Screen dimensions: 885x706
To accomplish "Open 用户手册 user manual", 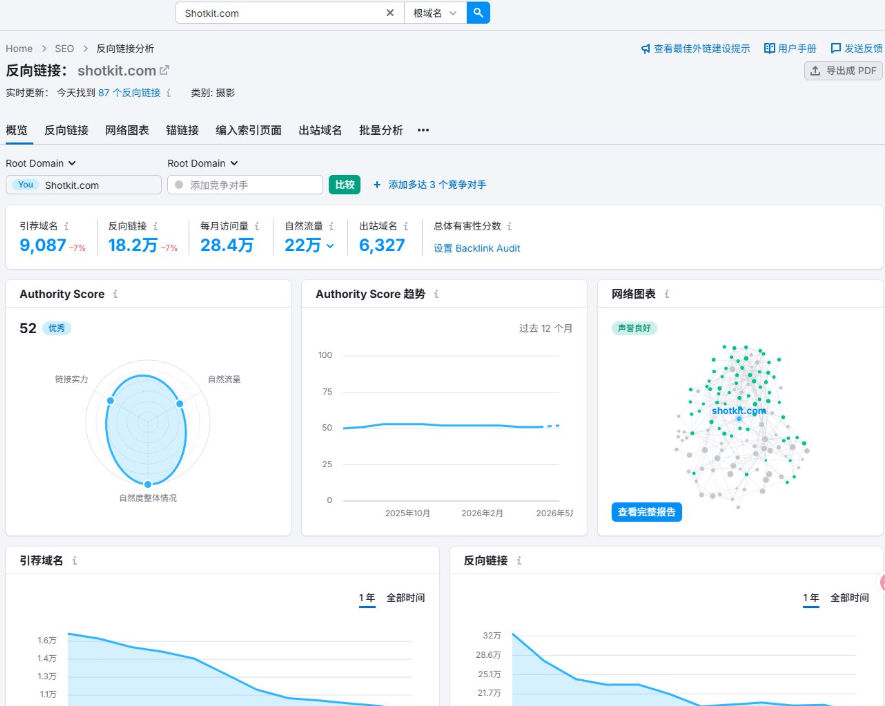I will 797,49.
